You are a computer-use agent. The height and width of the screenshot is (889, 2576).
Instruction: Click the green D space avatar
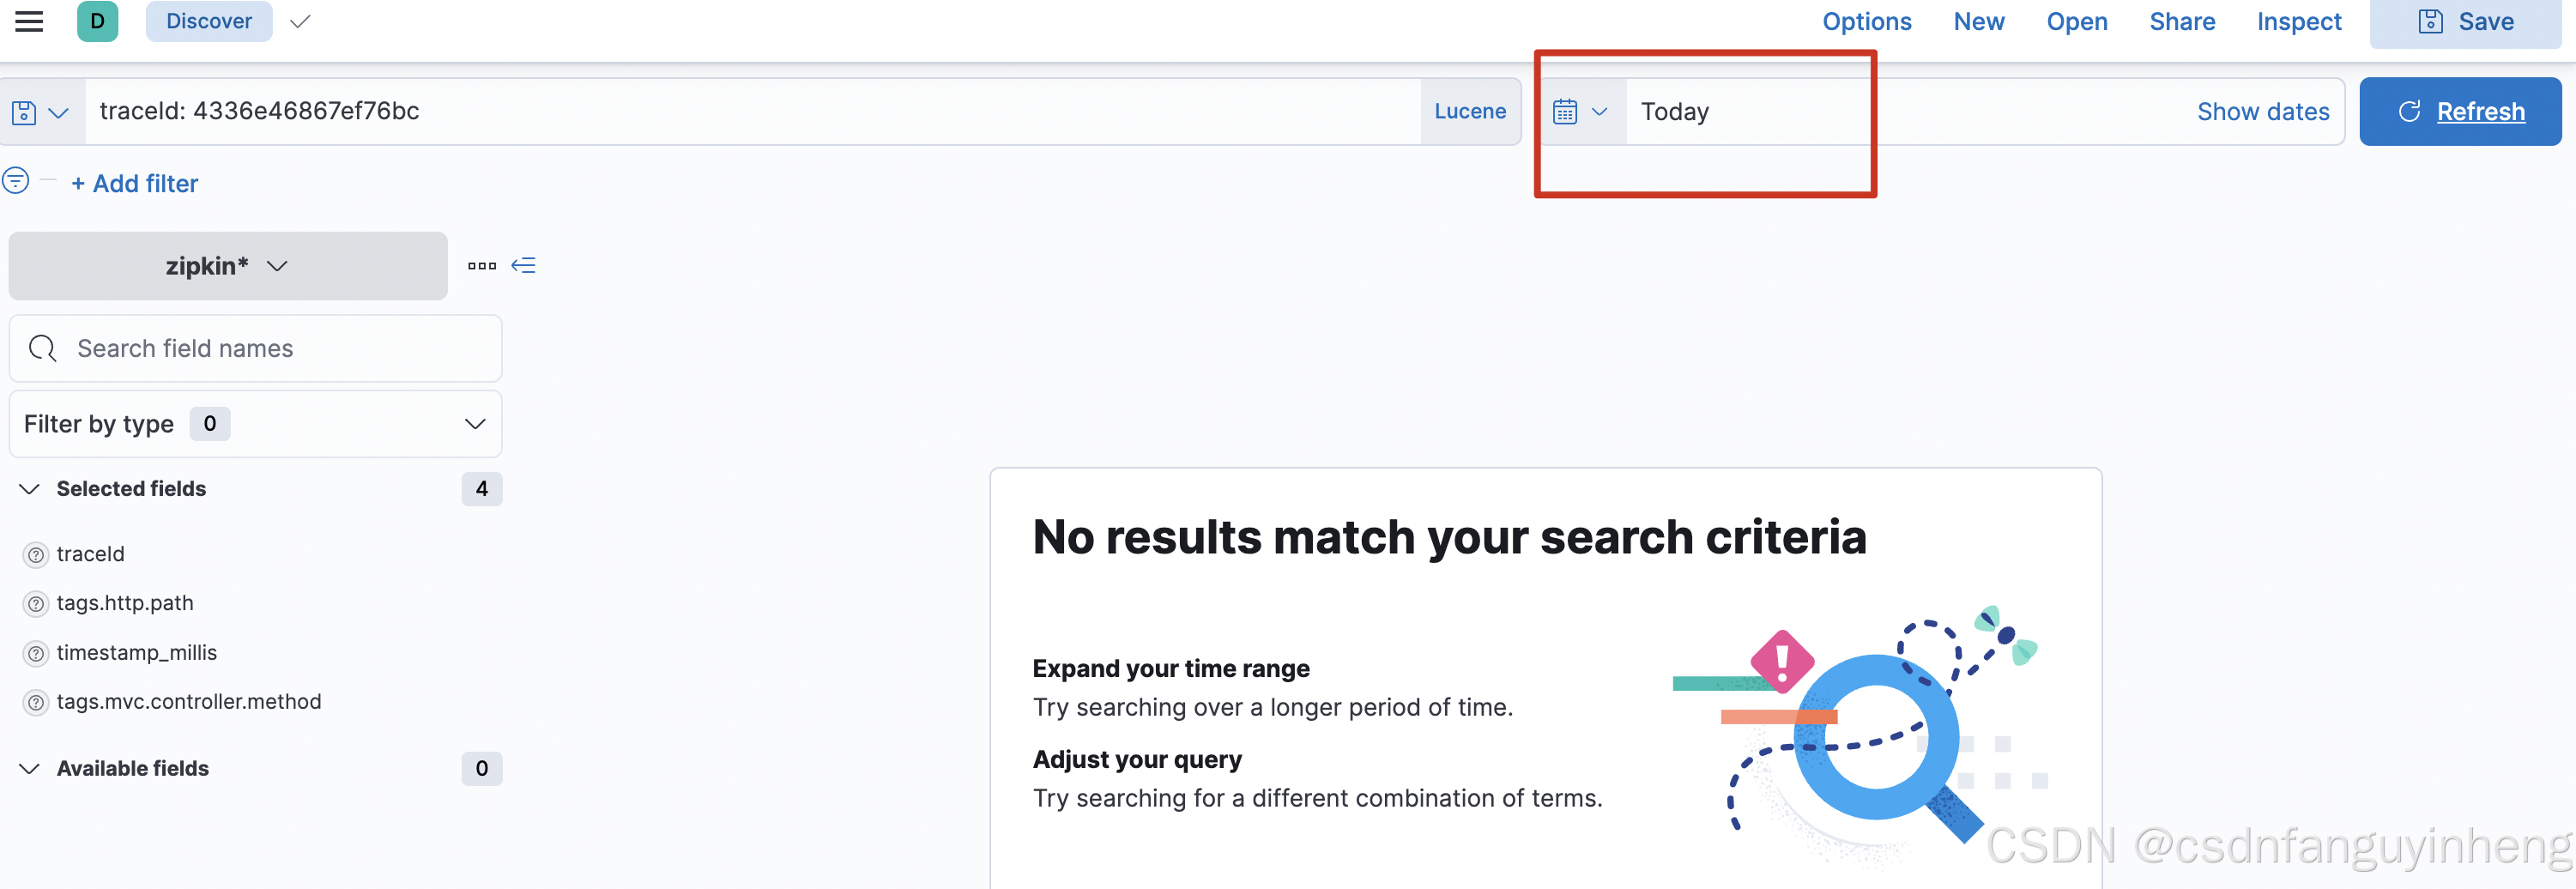pyautogui.click(x=97, y=21)
